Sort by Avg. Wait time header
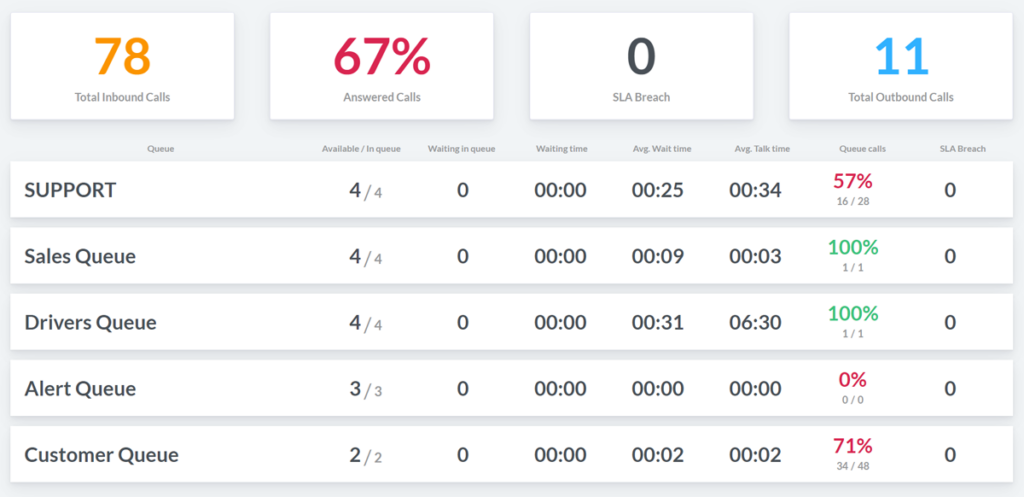 coord(662,149)
